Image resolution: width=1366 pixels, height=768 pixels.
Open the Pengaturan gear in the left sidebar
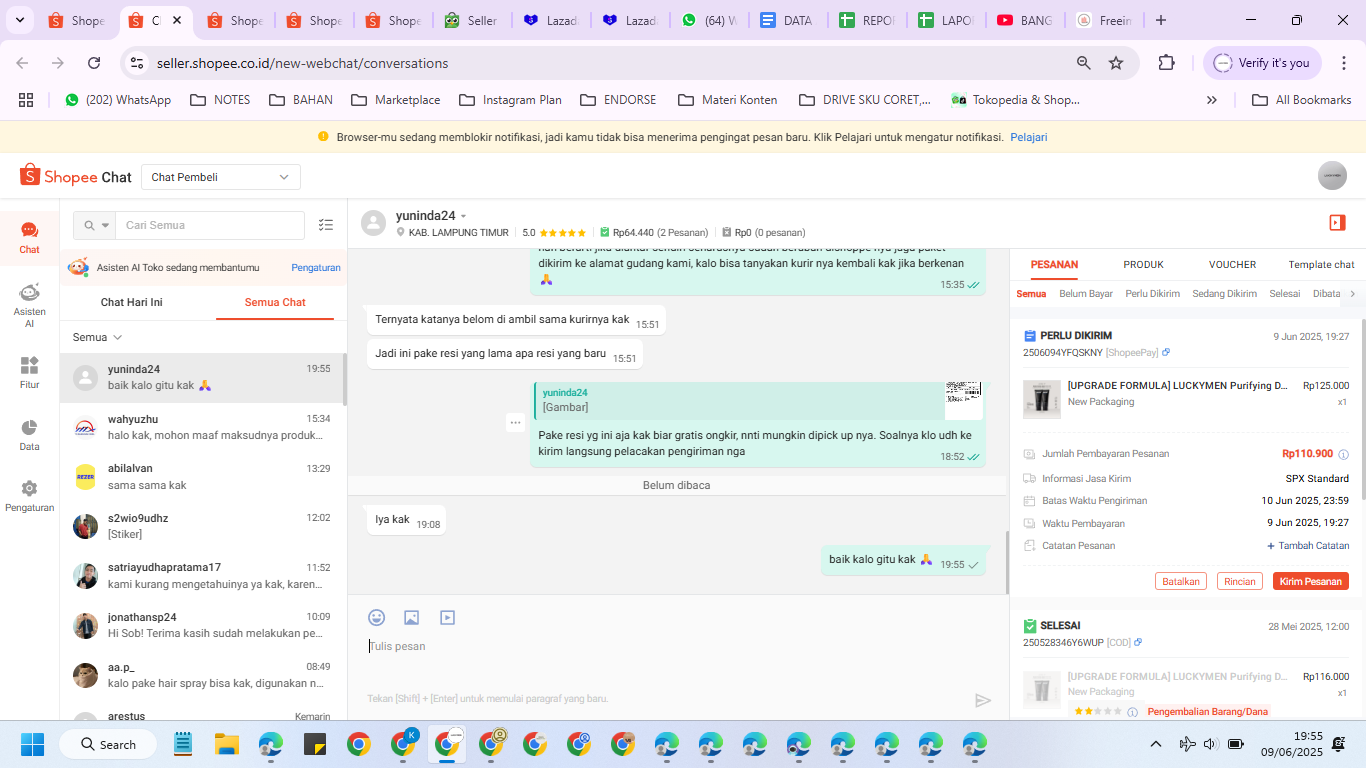coord(29,496)
